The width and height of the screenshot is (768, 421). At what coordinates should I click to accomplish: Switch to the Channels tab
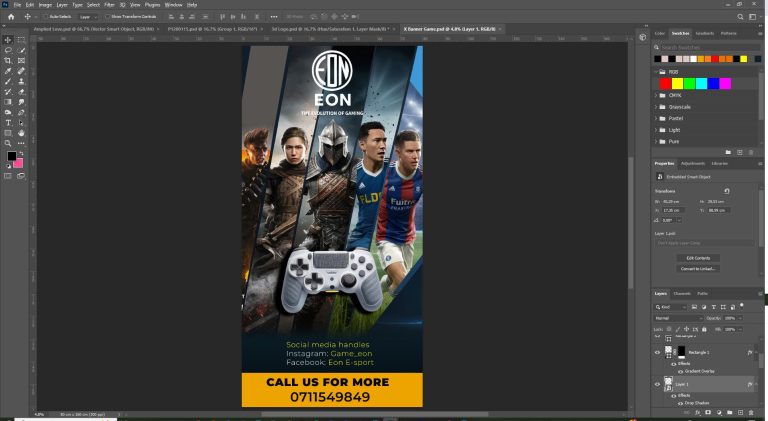coord(681,294)
